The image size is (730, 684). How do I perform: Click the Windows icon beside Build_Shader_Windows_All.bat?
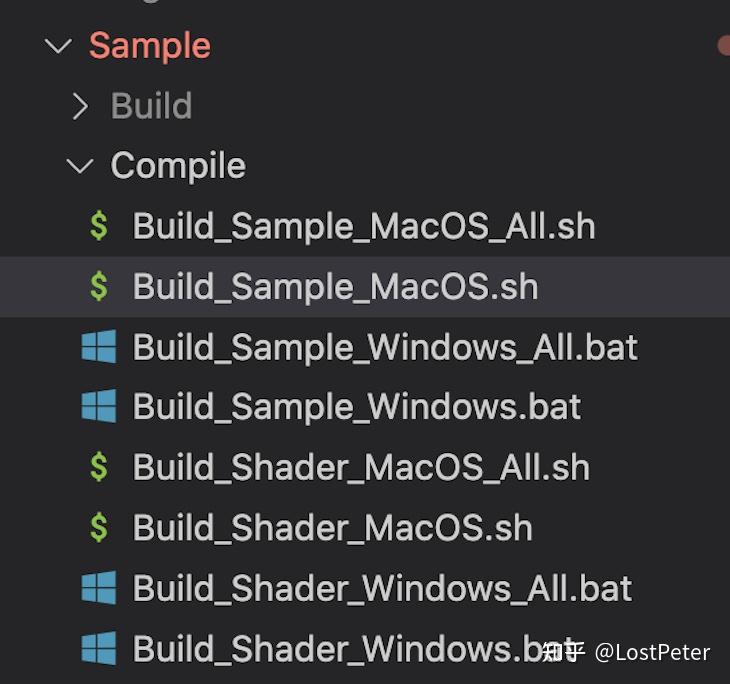[x=99, y=588]
